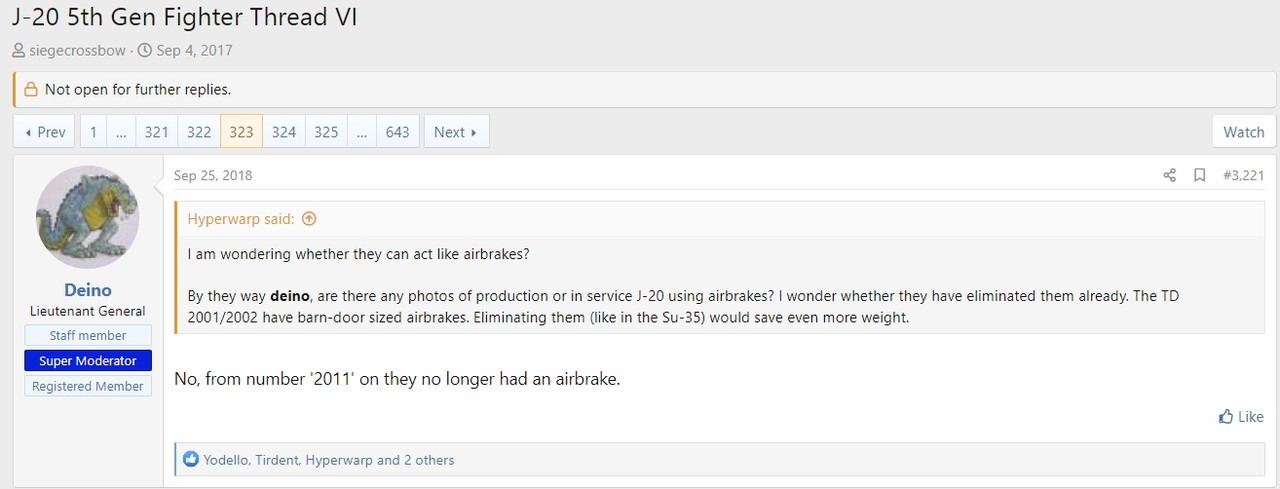
Task: Click the share post icon
Action: click(x=1169, y=176)
